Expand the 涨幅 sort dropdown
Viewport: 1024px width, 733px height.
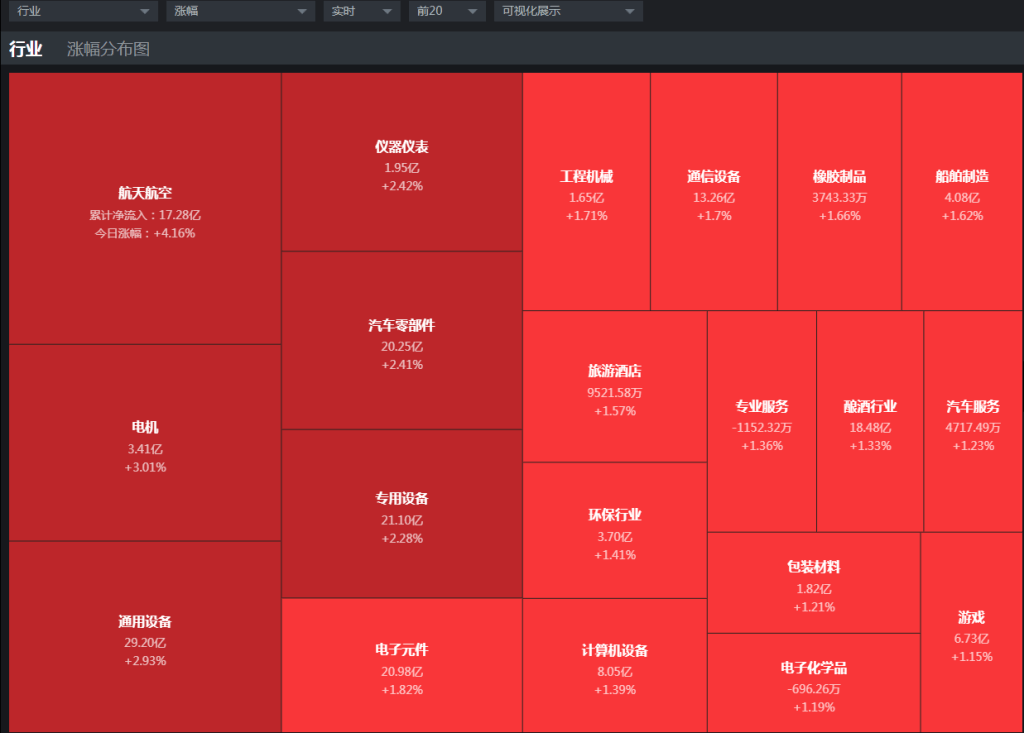(240, 11)
